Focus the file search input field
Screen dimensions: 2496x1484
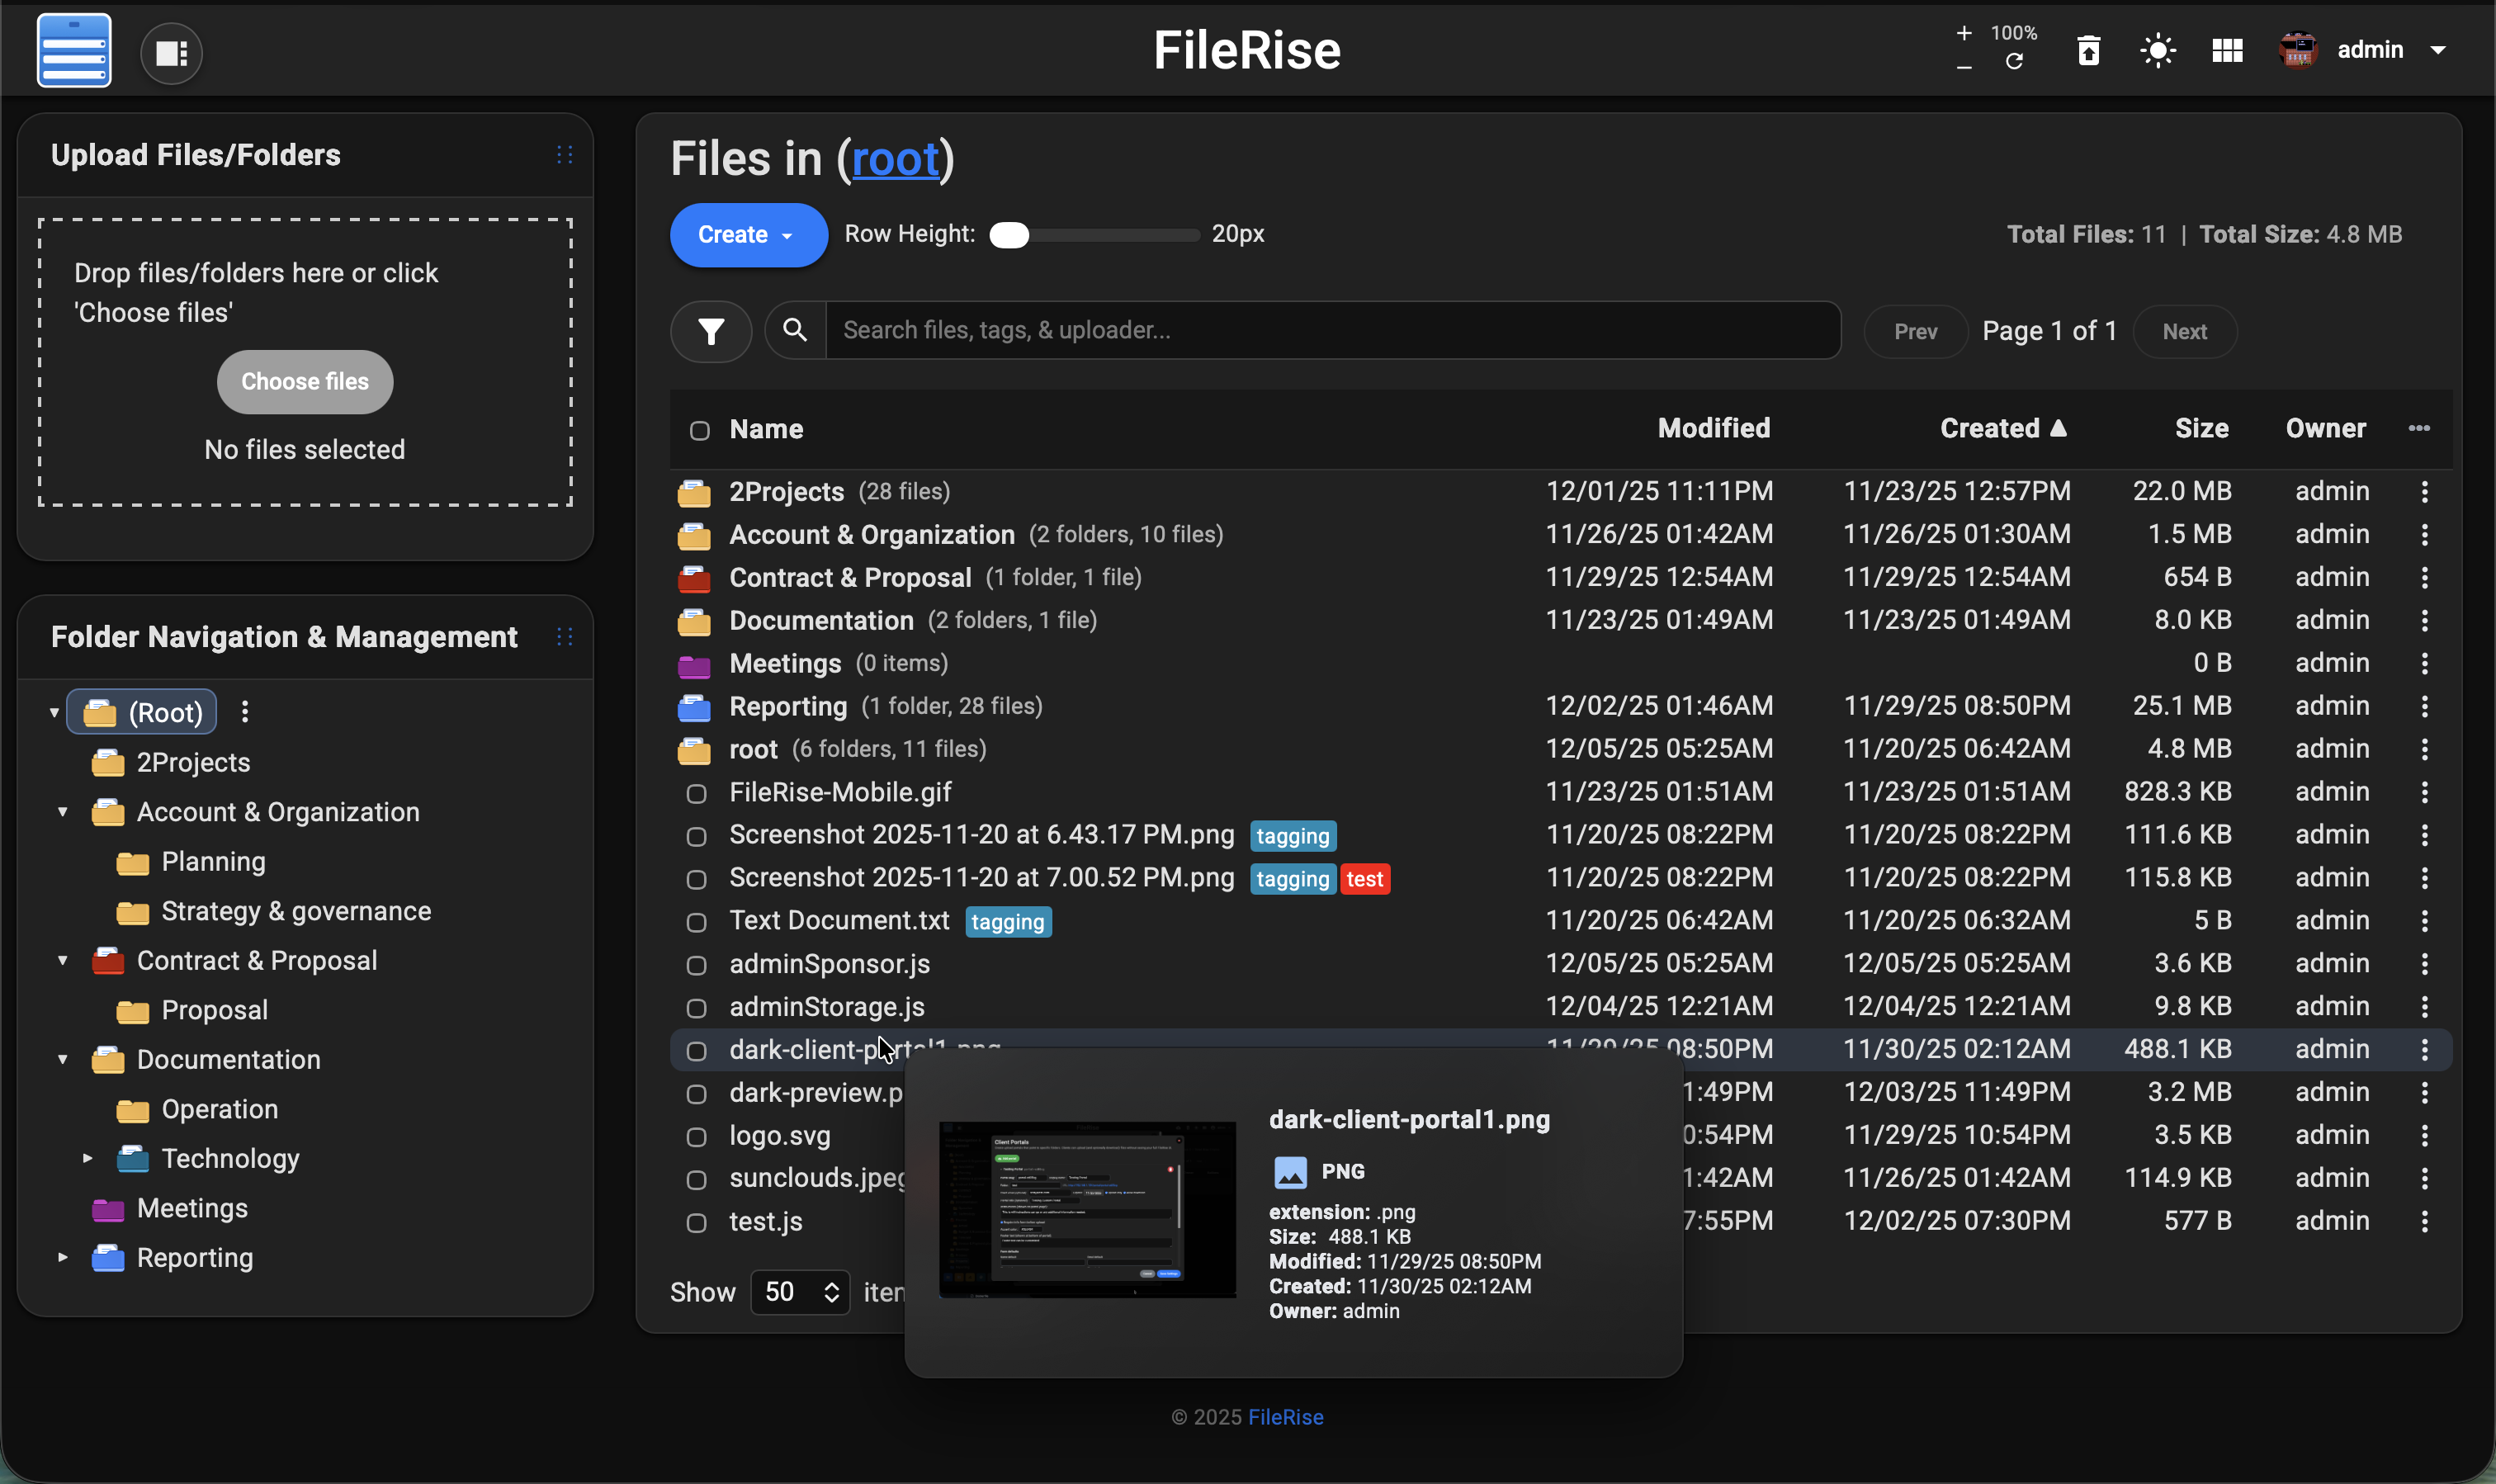[x=1330, y=330]
